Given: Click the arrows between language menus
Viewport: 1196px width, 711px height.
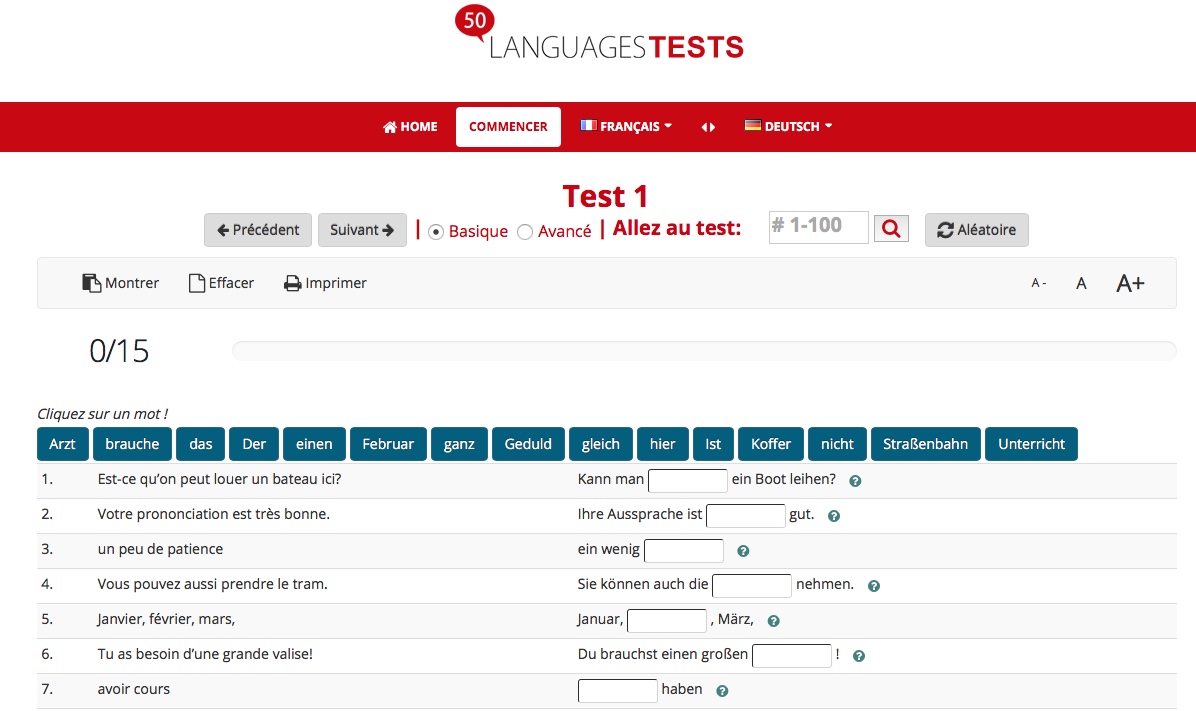Looking at the screenshot, I should 708,126.
